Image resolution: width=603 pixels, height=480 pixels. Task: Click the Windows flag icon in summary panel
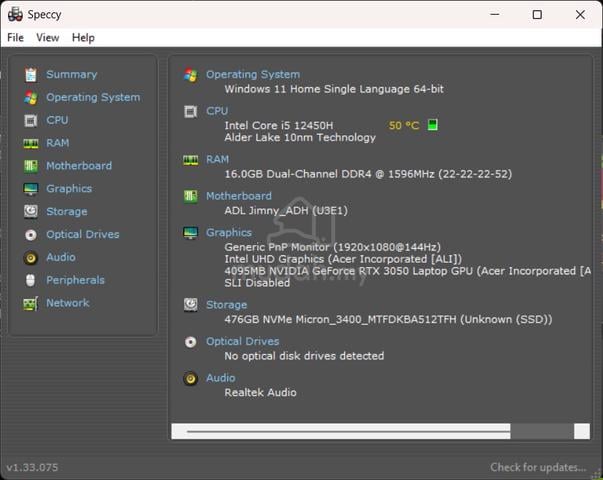(x=190, y=75)
